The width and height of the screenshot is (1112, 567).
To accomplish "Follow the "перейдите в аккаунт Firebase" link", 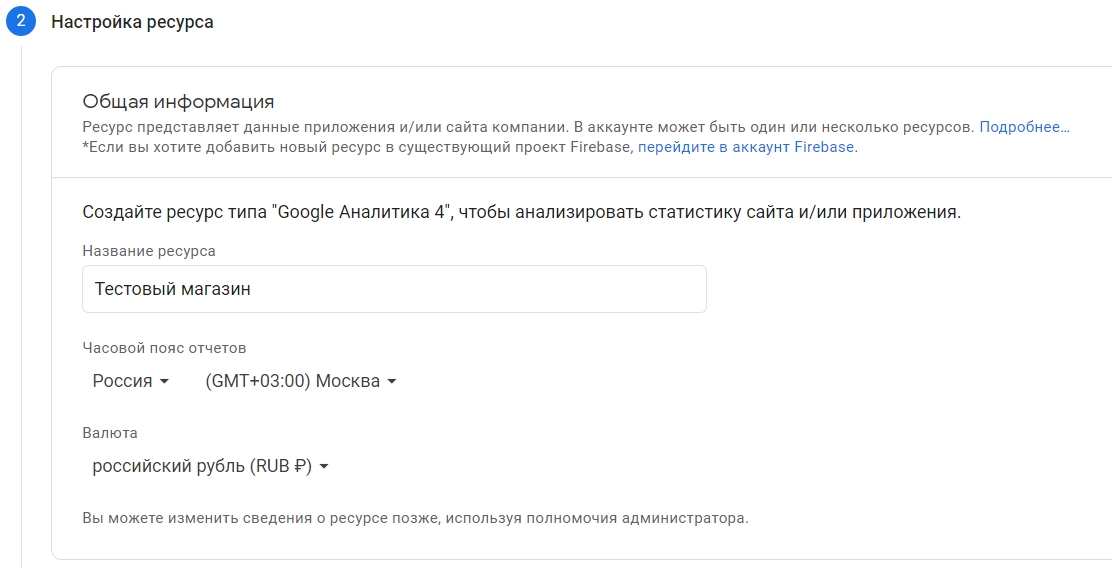I will coord(747,147).
